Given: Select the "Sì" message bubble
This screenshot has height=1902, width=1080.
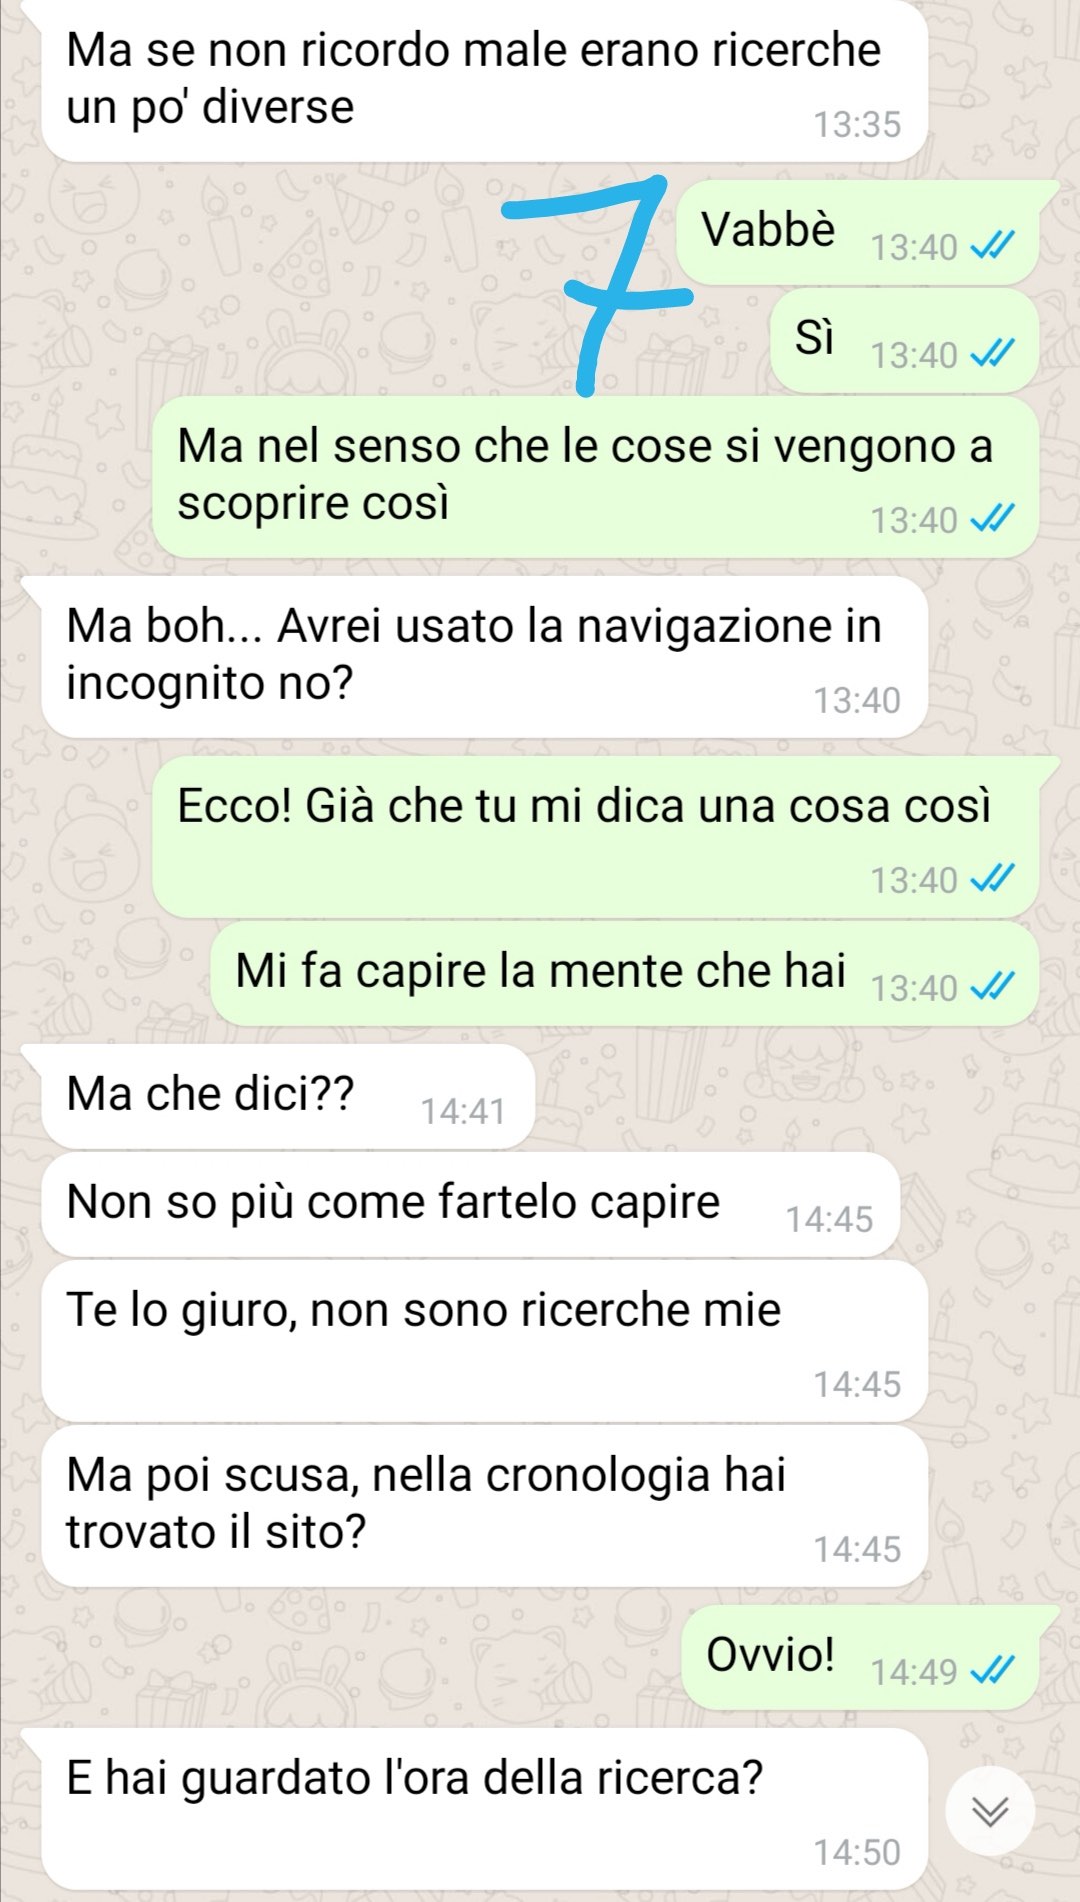Looking at the screenshot, I should 904,340.
